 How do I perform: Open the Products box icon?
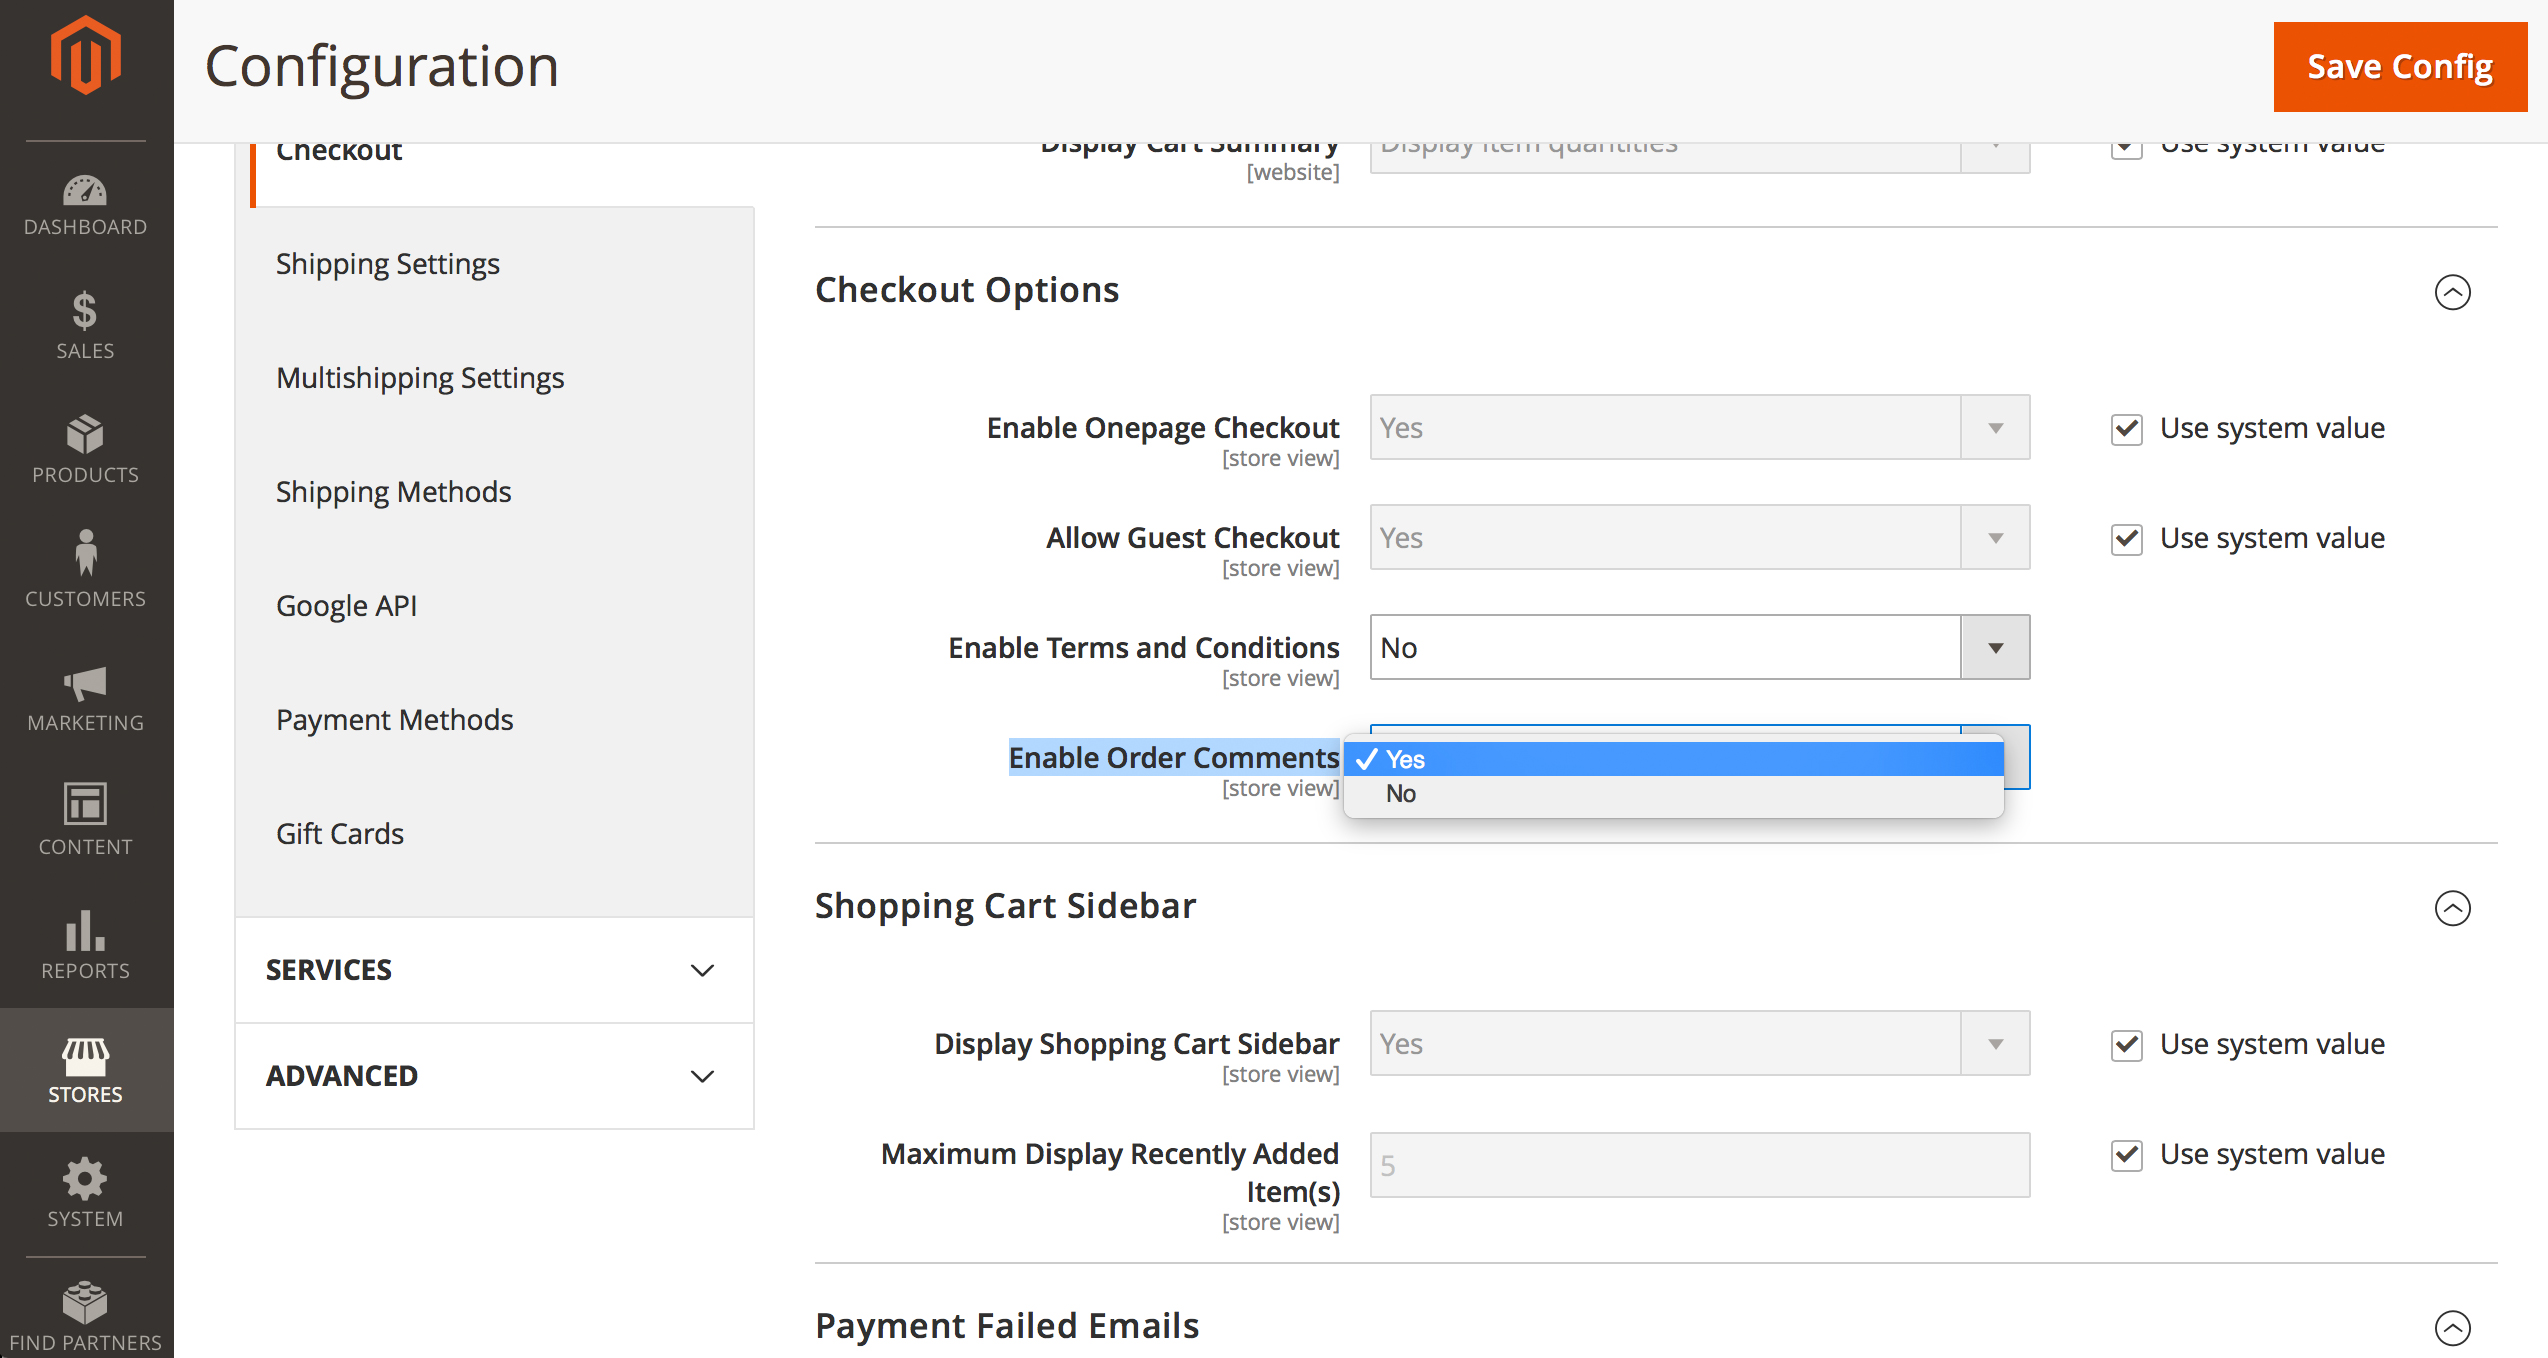pyautogui.click(x=85, y=435)
